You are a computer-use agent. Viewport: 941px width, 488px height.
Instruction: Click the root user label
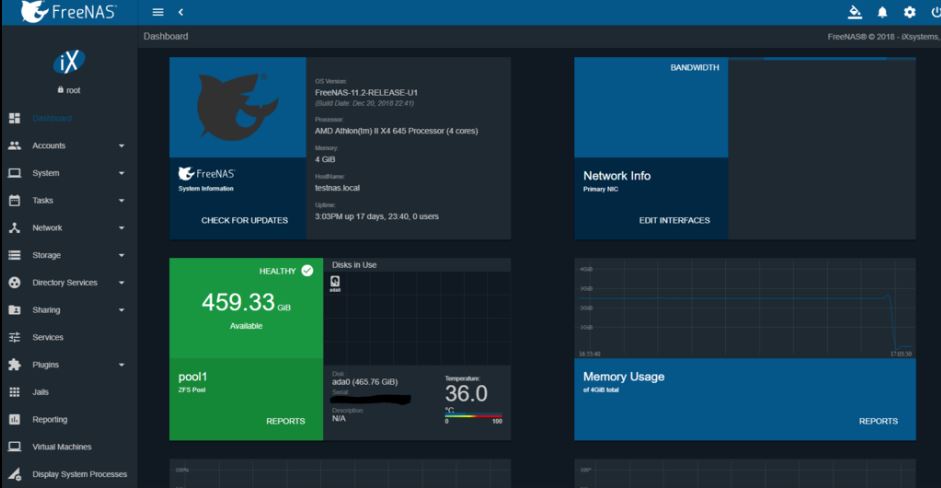pyautogui.click(x=69, y=90)
